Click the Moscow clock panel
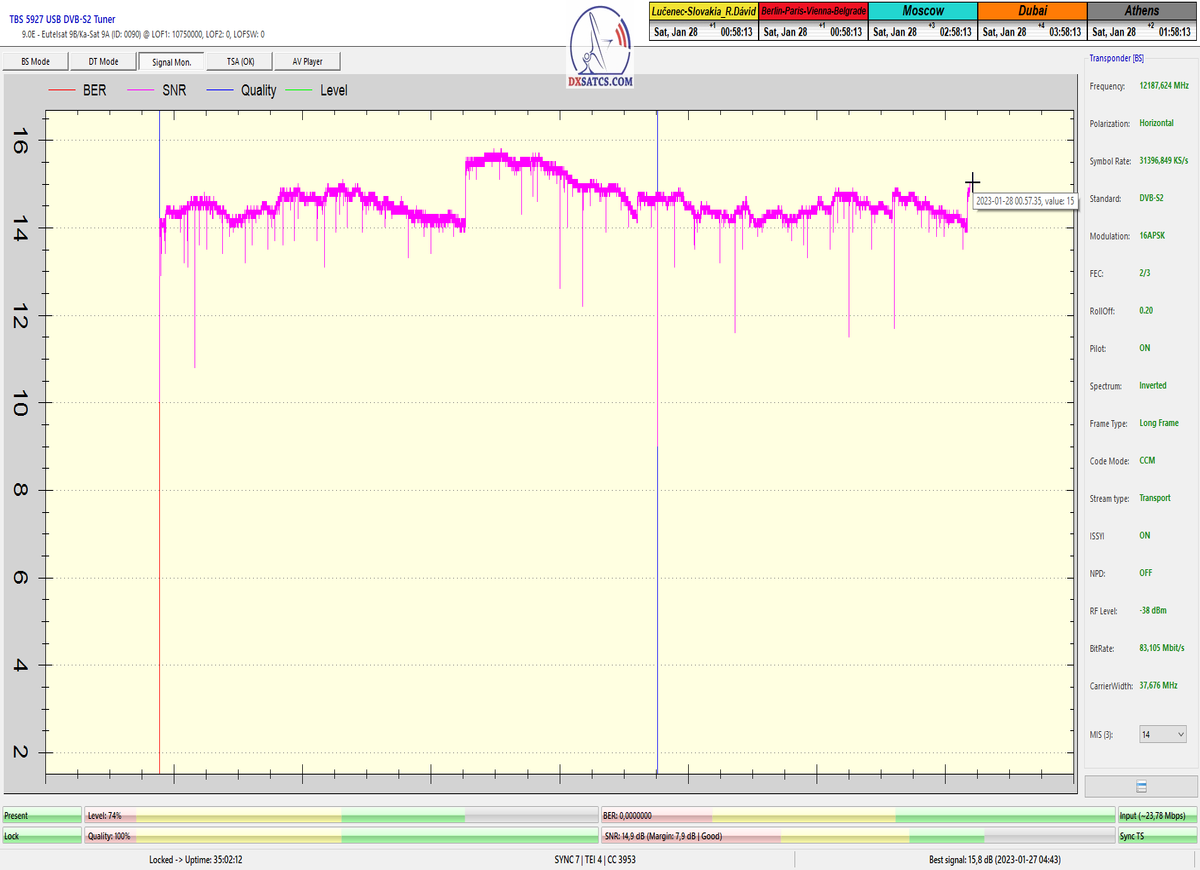This screenshot has width=1200, height=870. pos(922,21)
